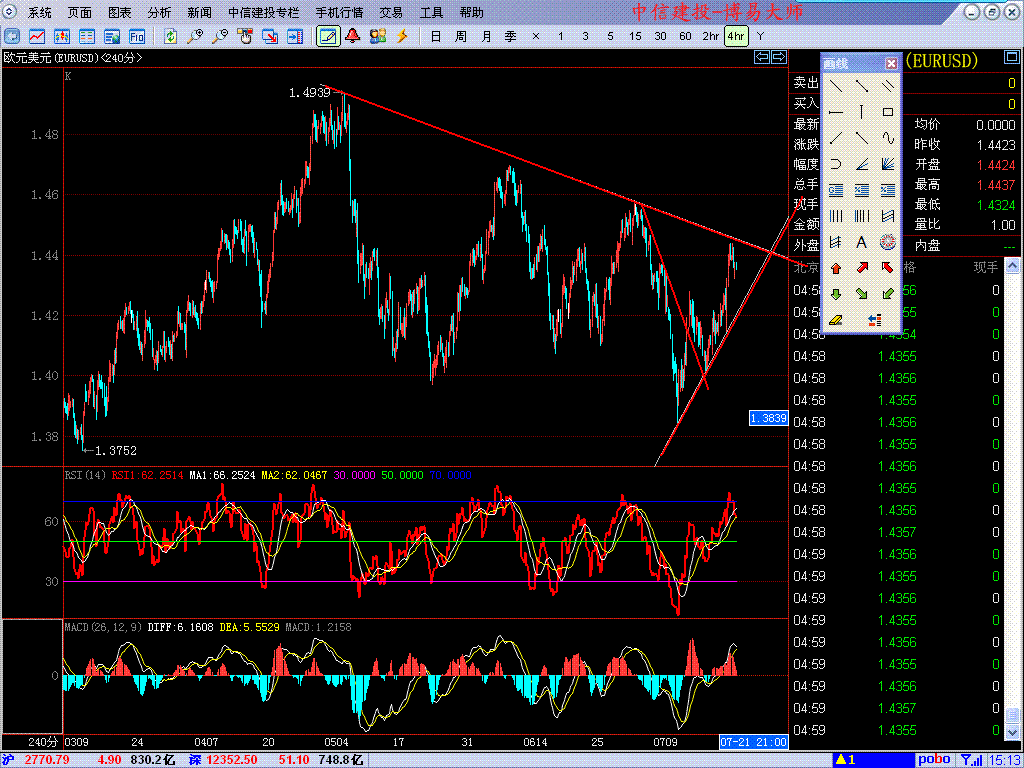Select the rectangle drawing tool
The height and width of the screenshot is (768, 1024).
pos(888,112)
